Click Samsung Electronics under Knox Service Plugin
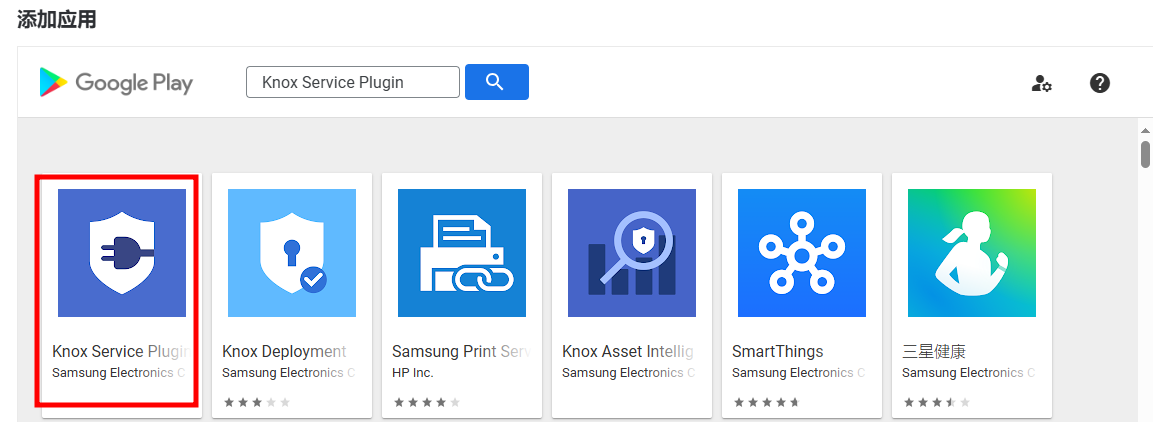Viewport: 1153px width, 422px height. coord(118,373)
